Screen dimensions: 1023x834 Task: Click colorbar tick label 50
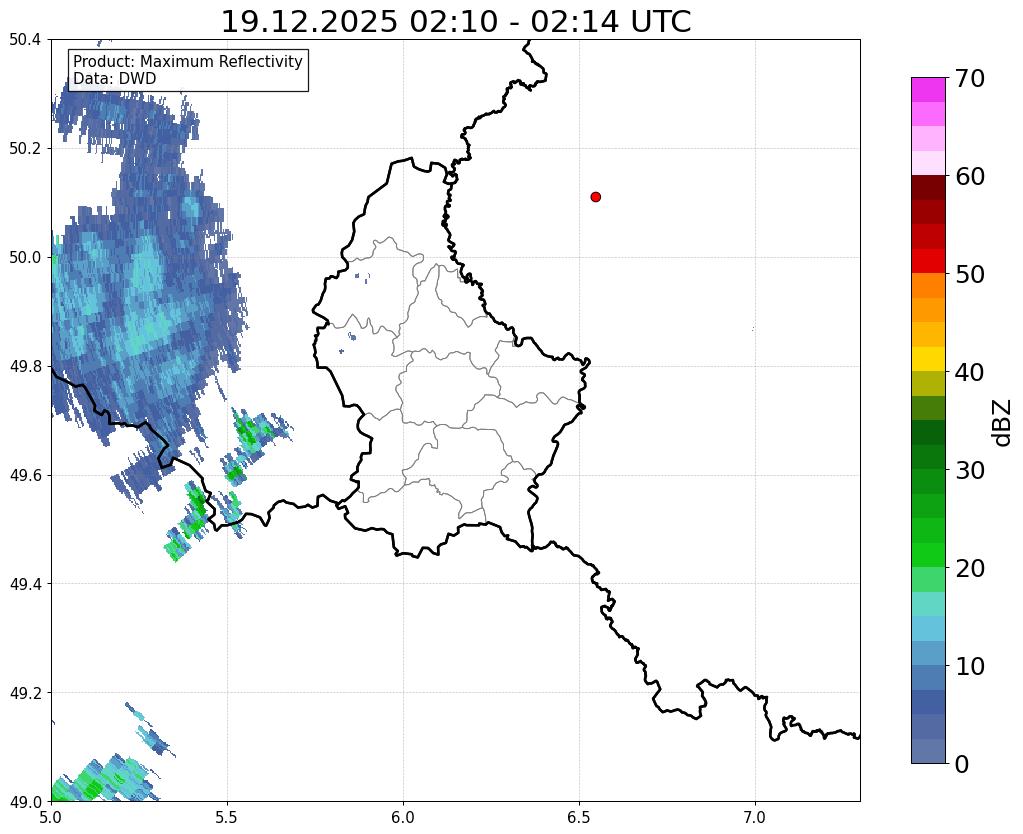(x=970, y=274)
